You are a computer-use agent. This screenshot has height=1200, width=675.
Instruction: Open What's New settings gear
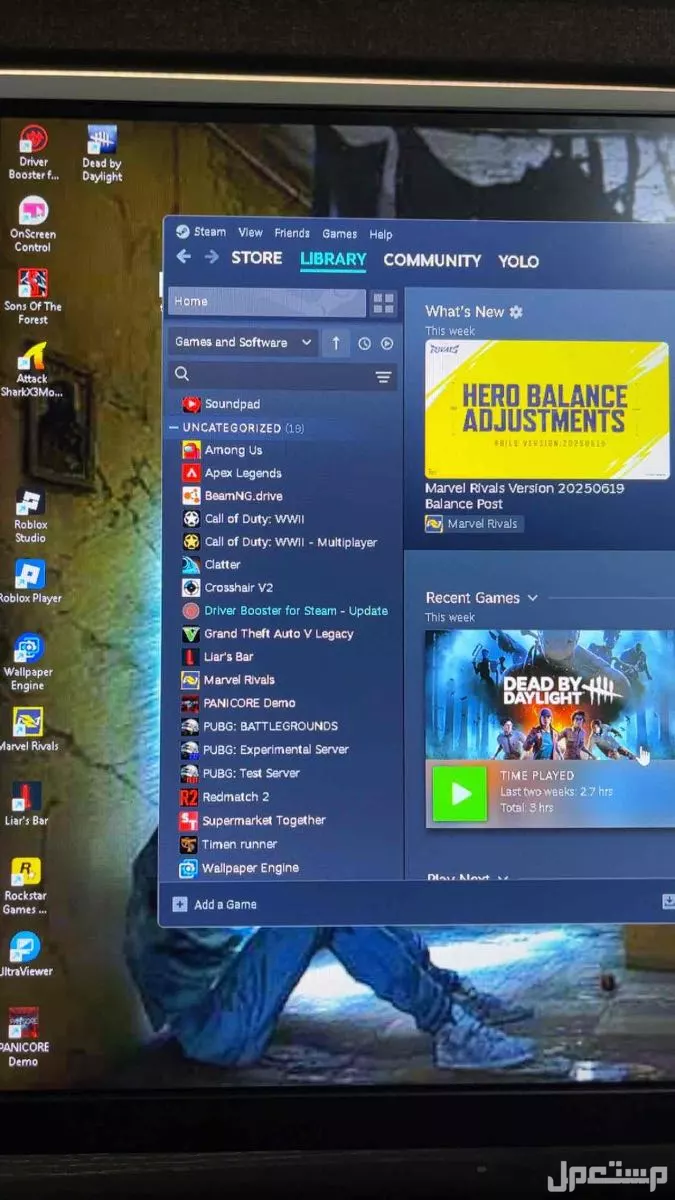click(x=516, y=312)
